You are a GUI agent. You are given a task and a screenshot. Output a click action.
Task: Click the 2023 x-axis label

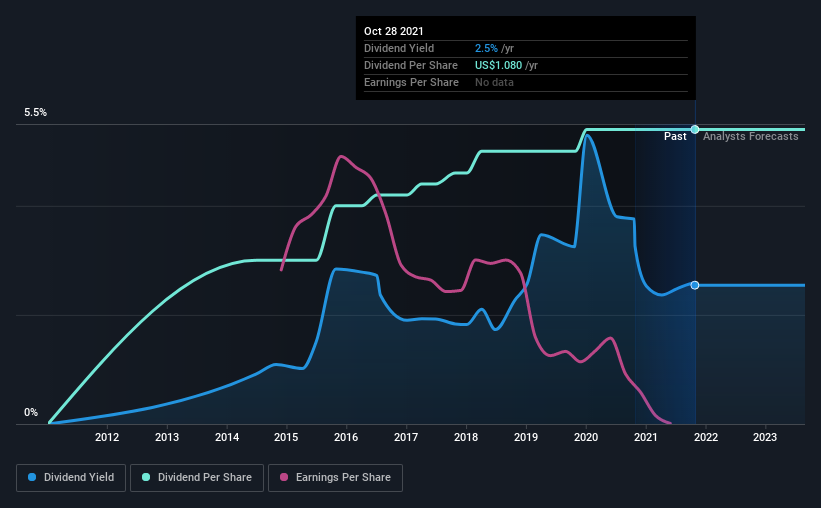[x=765, y=437]
